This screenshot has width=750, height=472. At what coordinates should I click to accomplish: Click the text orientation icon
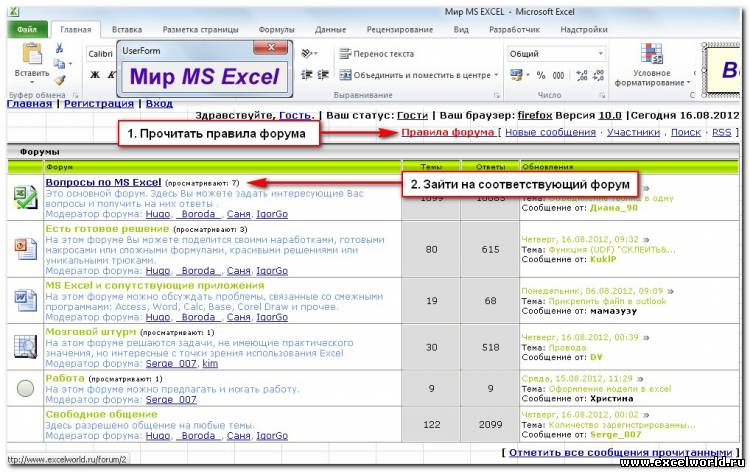pos(307,53)
